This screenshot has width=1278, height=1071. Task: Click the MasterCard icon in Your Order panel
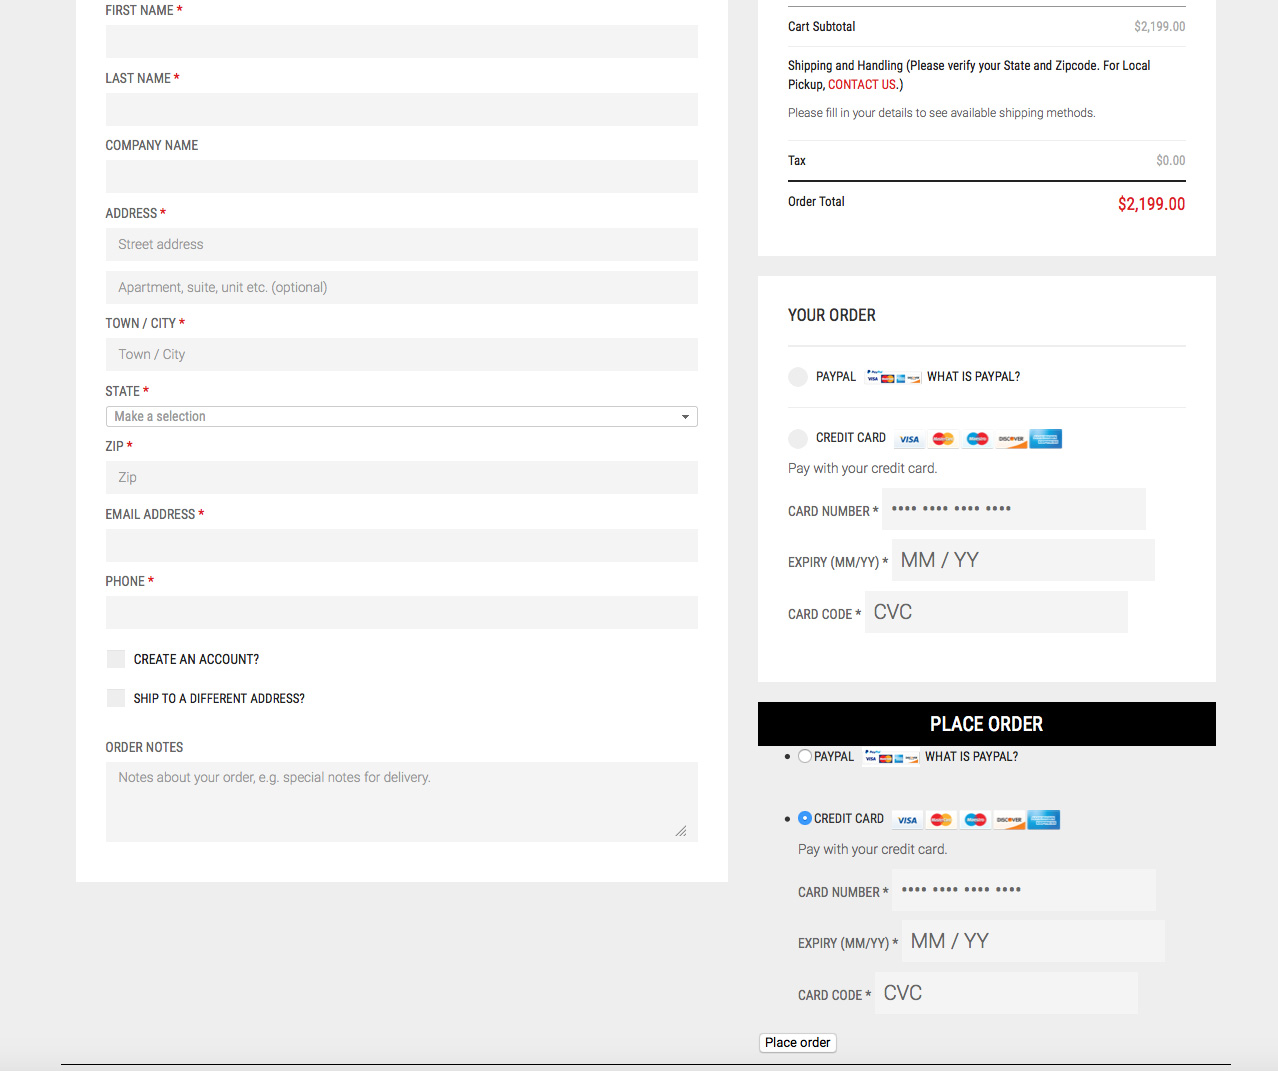[943, 439]
